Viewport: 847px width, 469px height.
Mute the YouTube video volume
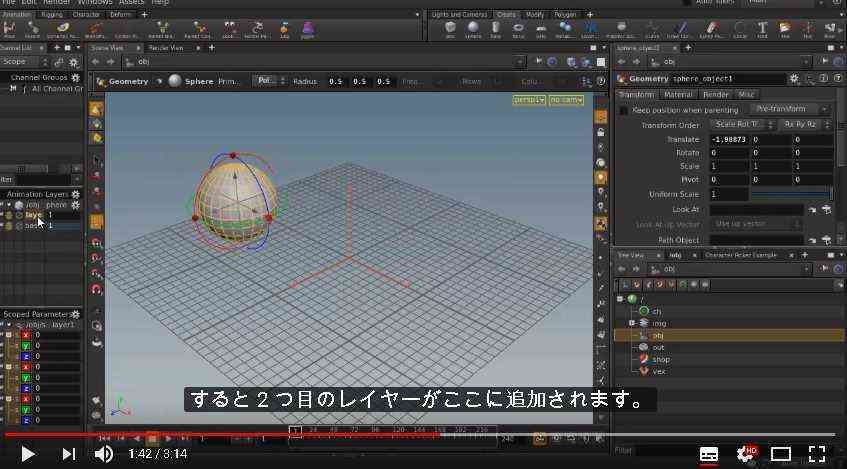tap(103, 454)
